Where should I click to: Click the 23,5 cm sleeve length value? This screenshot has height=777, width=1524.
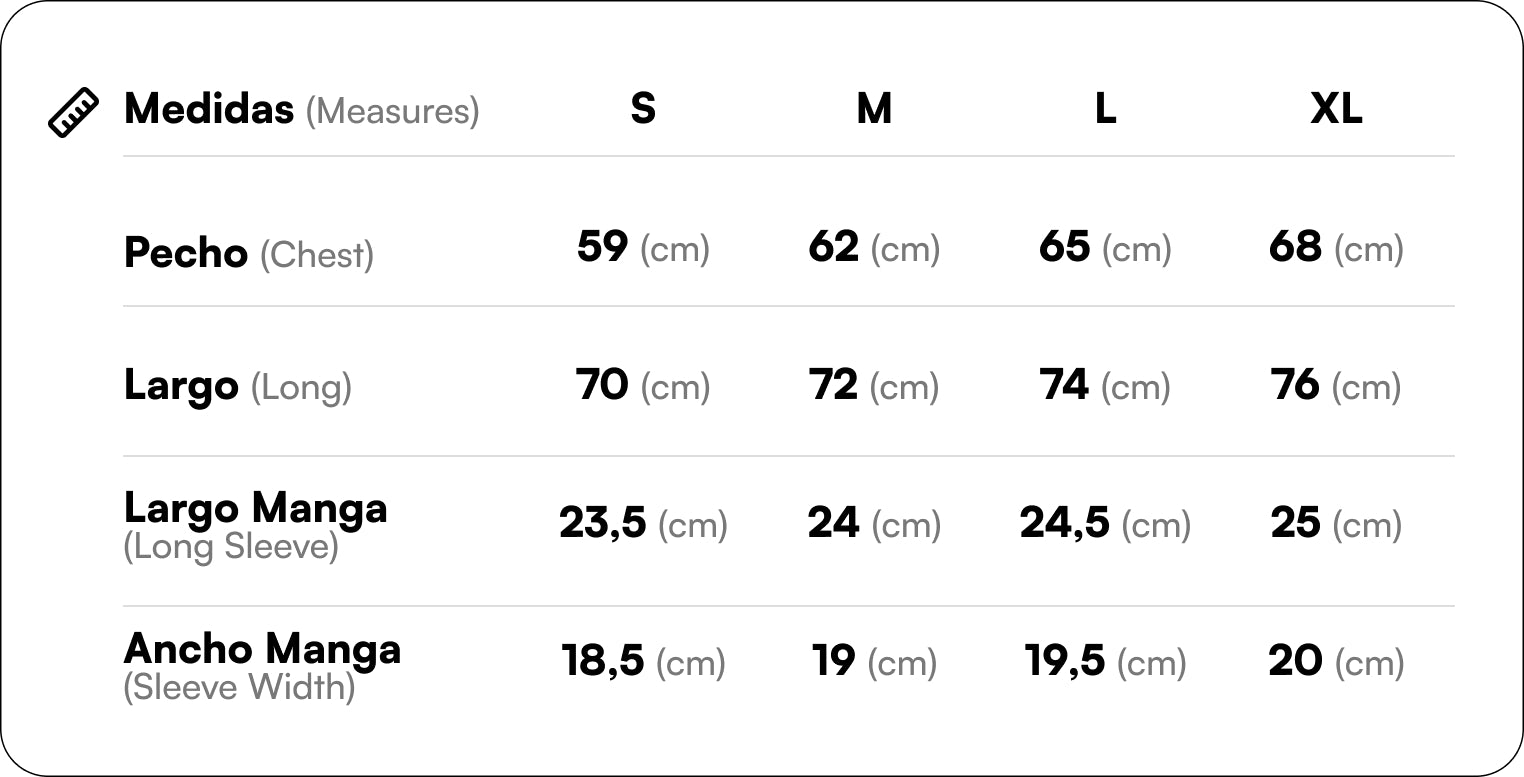pos(643,523)
